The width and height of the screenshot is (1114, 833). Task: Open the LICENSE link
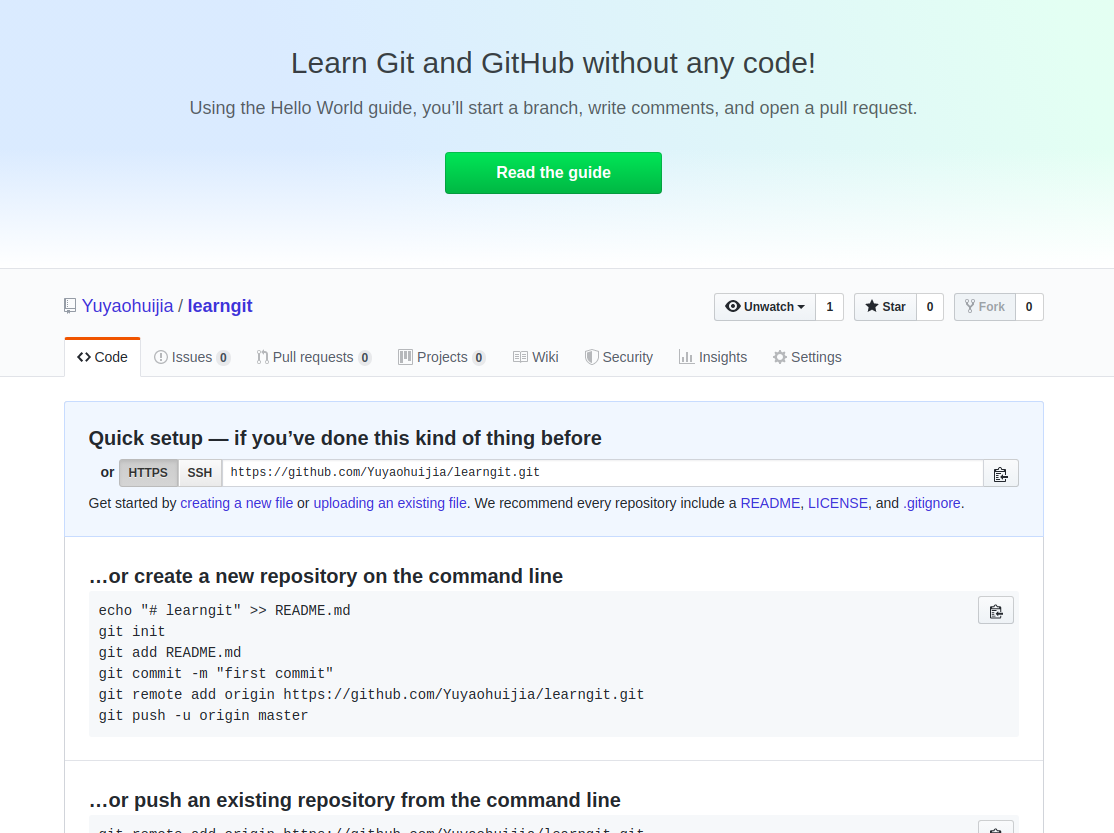coord(838,503)
